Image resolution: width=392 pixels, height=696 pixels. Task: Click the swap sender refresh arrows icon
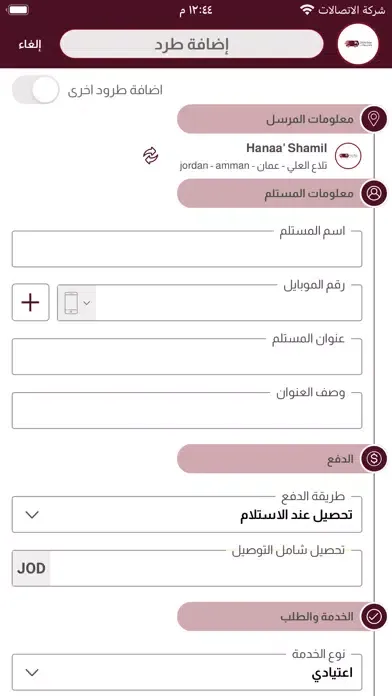pyautogui.click(x=150, y=156)
